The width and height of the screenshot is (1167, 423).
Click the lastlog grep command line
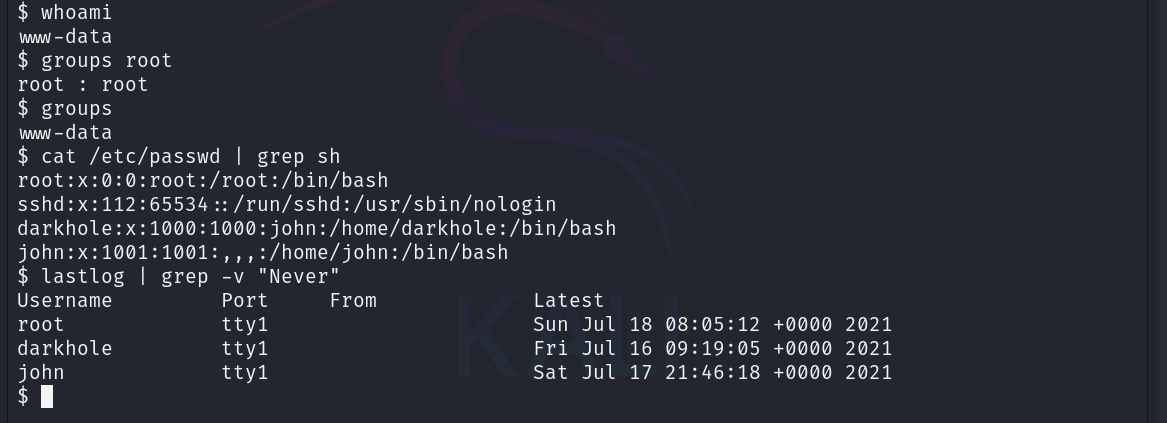click(x=190, y=277)
